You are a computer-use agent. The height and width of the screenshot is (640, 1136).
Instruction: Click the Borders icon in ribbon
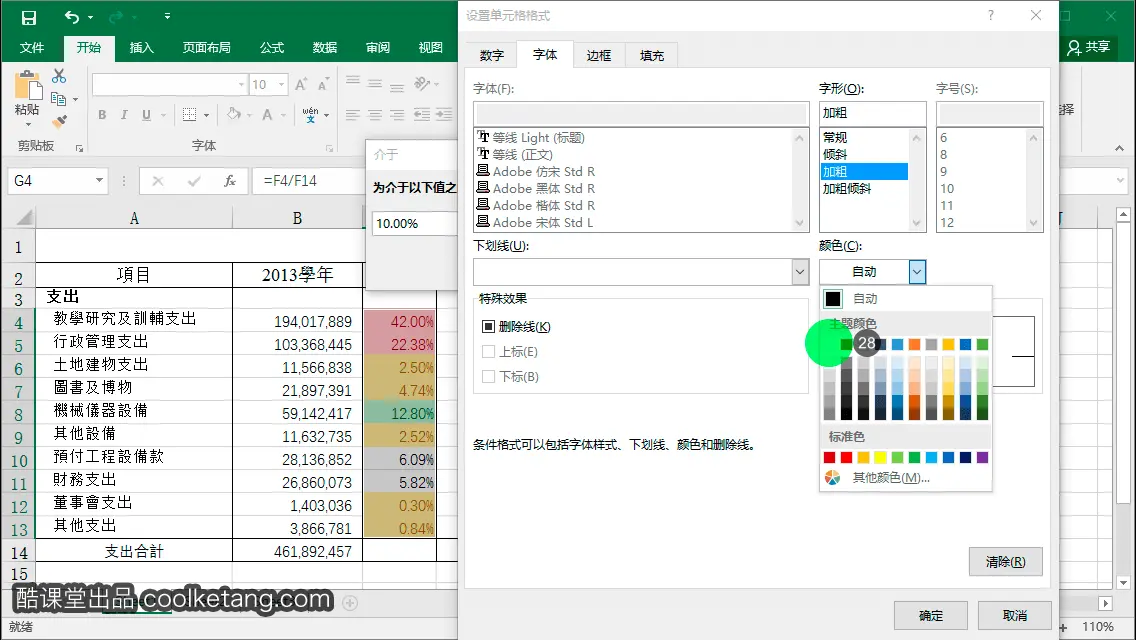pos(190,115)
